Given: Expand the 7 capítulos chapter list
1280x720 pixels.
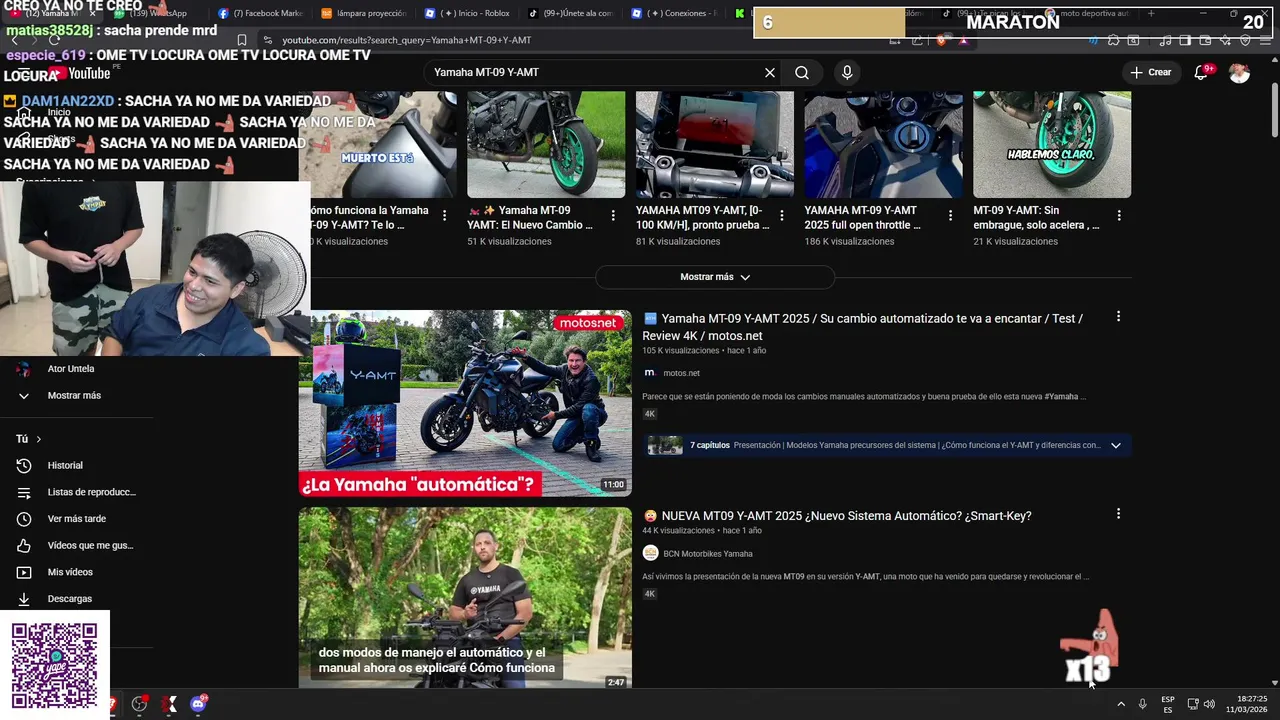Looking at the screenshot, I should 1116,445.
